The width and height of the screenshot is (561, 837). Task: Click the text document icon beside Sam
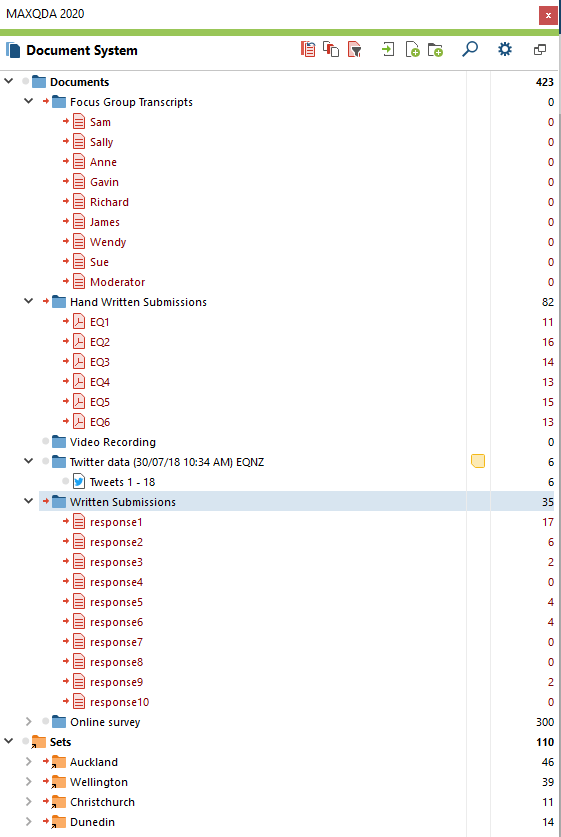click(x=79, y=122)
